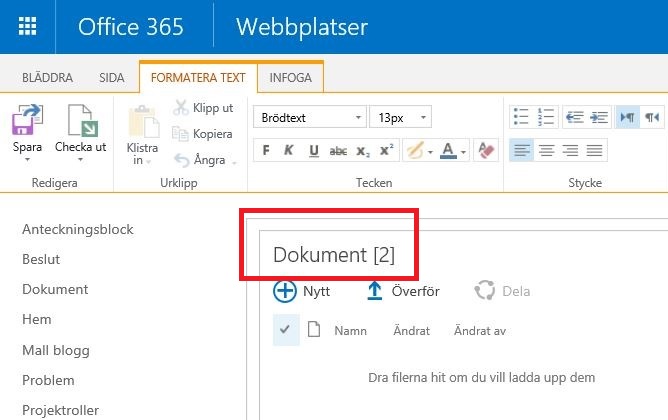Click the Nytt plus icon
Image resolution: width=668 pixels, height=420 pixels.
[x=285, y=291]
